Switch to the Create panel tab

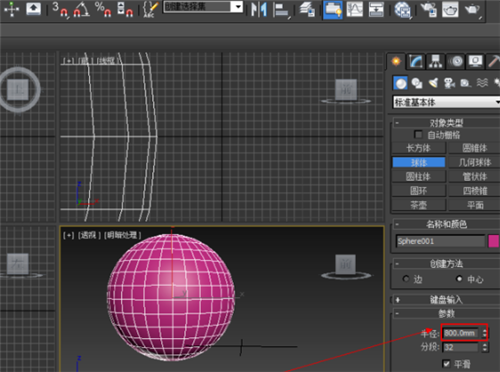pyautogui.click(x=396, y=61)
